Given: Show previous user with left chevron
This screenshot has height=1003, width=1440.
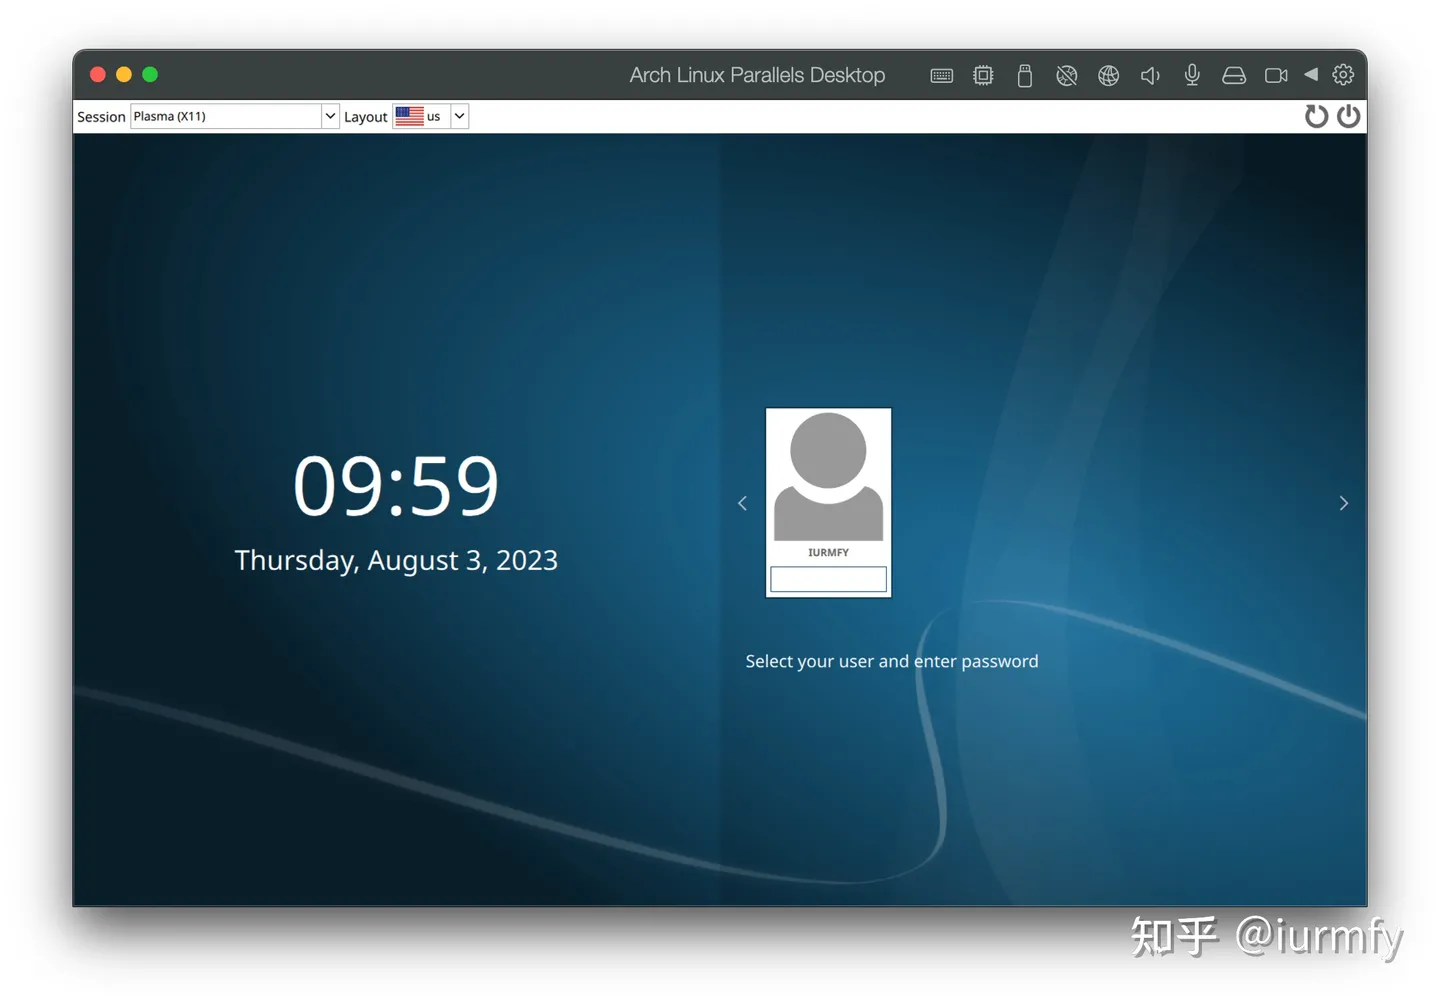Looking at the screenshot, I should tap(742, 503).
